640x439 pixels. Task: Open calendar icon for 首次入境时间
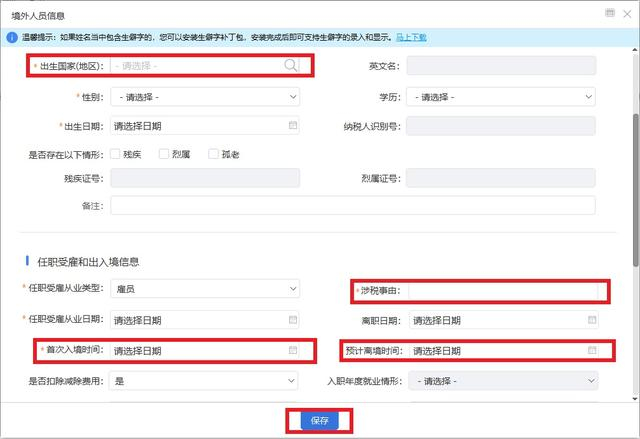(x=293, y=350)
